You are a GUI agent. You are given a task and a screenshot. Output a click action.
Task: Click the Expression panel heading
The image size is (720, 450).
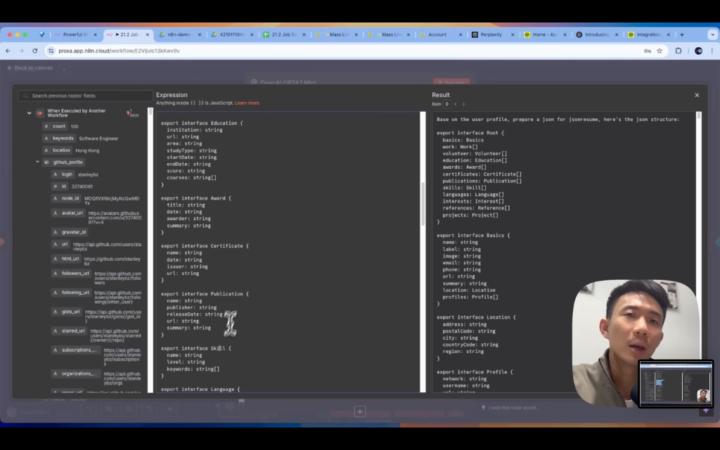(172, 95)
